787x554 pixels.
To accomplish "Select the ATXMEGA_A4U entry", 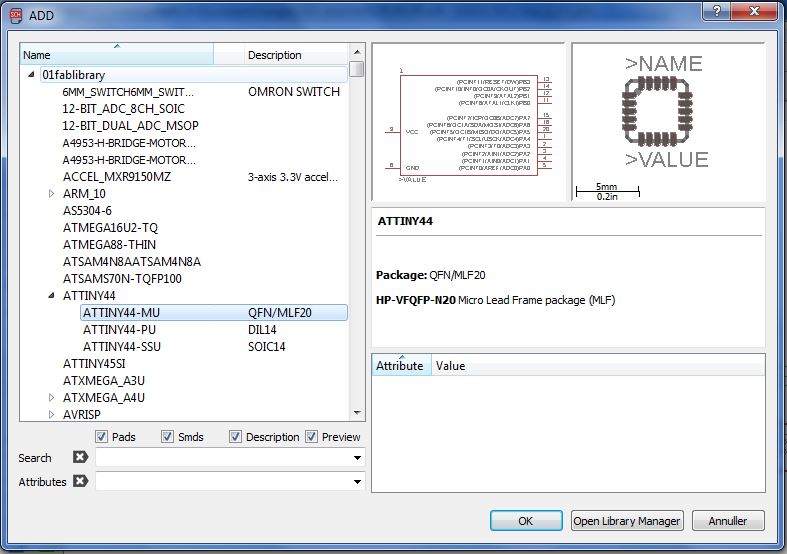I will pos(104,398).
